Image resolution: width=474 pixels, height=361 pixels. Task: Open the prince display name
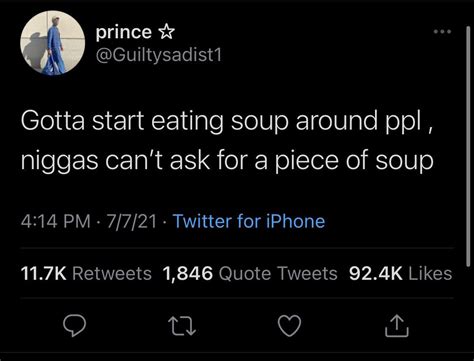[124, 32]
